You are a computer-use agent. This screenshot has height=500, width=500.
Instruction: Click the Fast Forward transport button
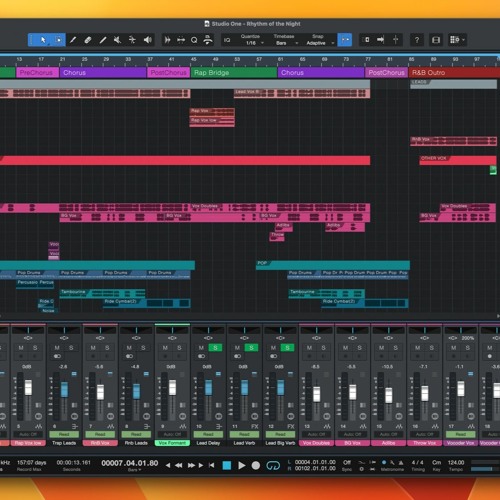[x=191, y=465]
